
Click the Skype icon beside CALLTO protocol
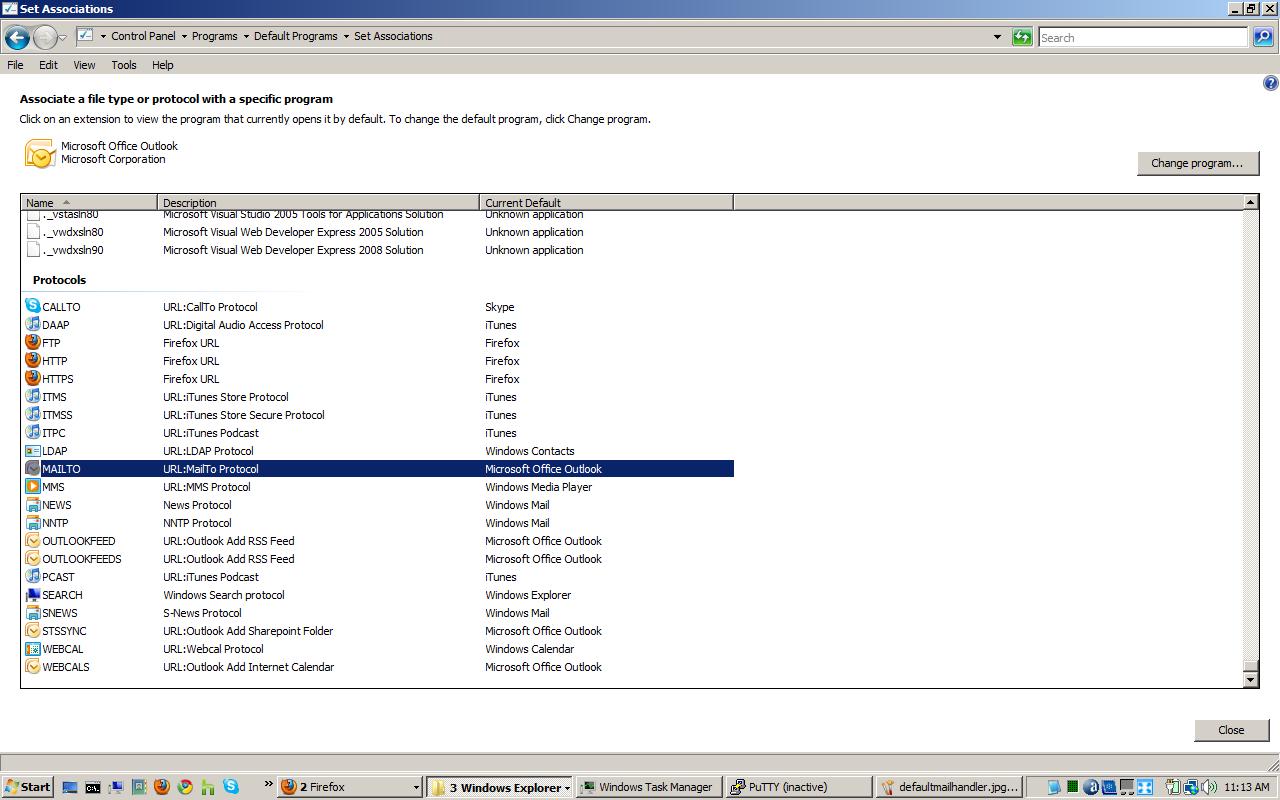tap(33, 306)
